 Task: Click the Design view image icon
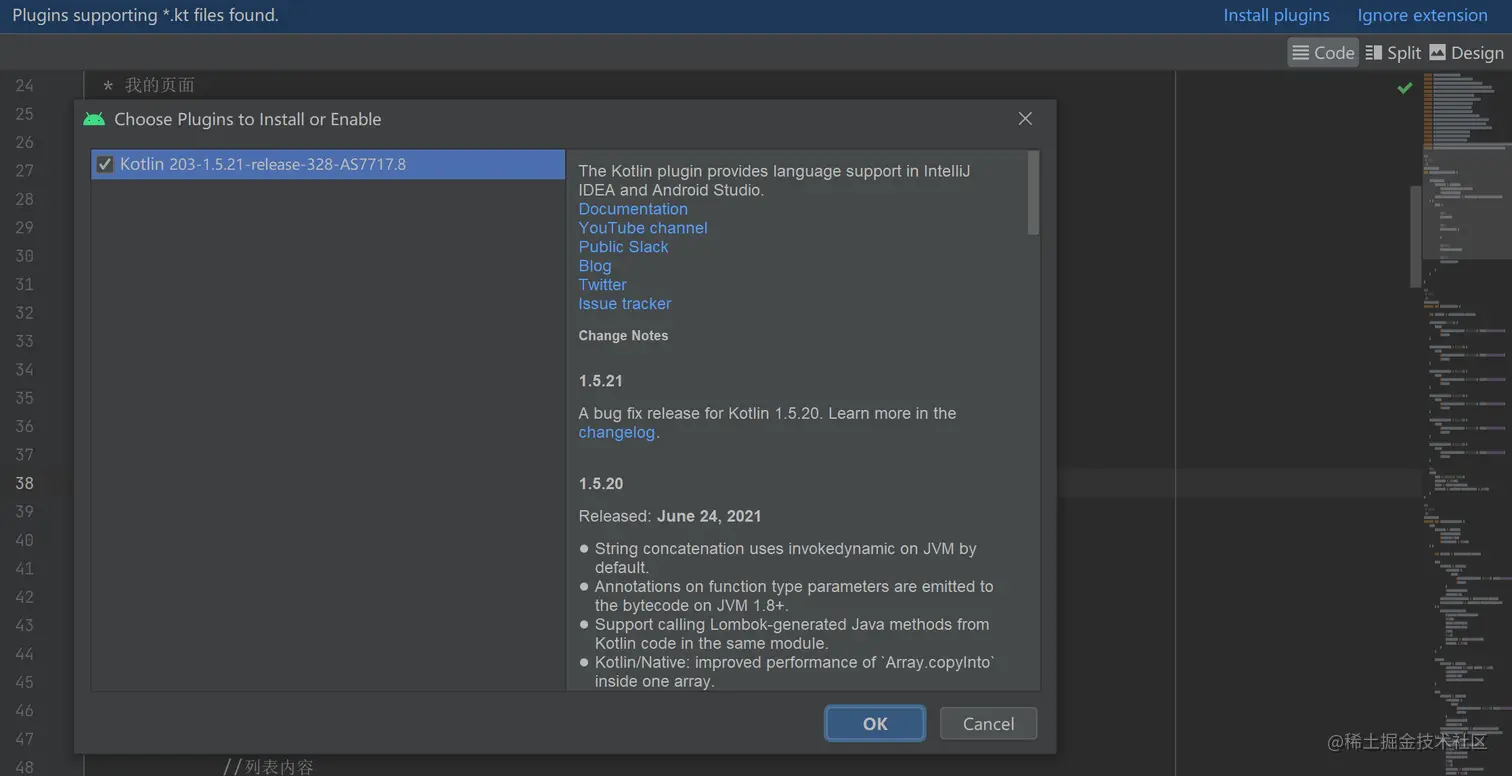point(1438,53)
